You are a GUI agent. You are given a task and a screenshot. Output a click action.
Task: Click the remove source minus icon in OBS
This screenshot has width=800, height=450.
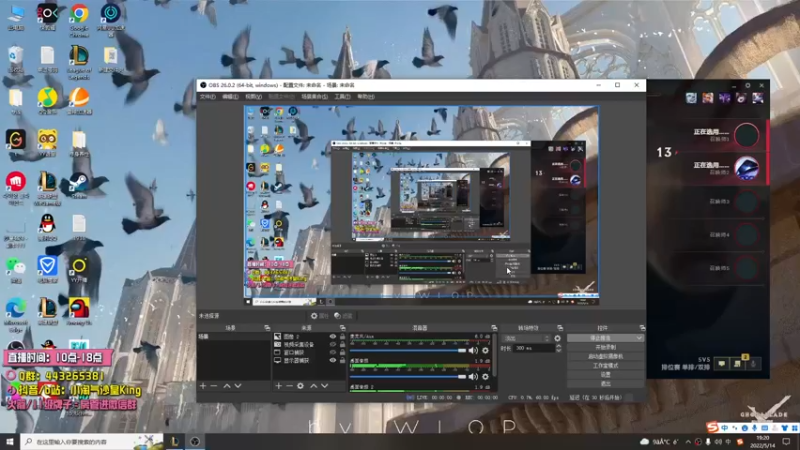click(289, 386)
